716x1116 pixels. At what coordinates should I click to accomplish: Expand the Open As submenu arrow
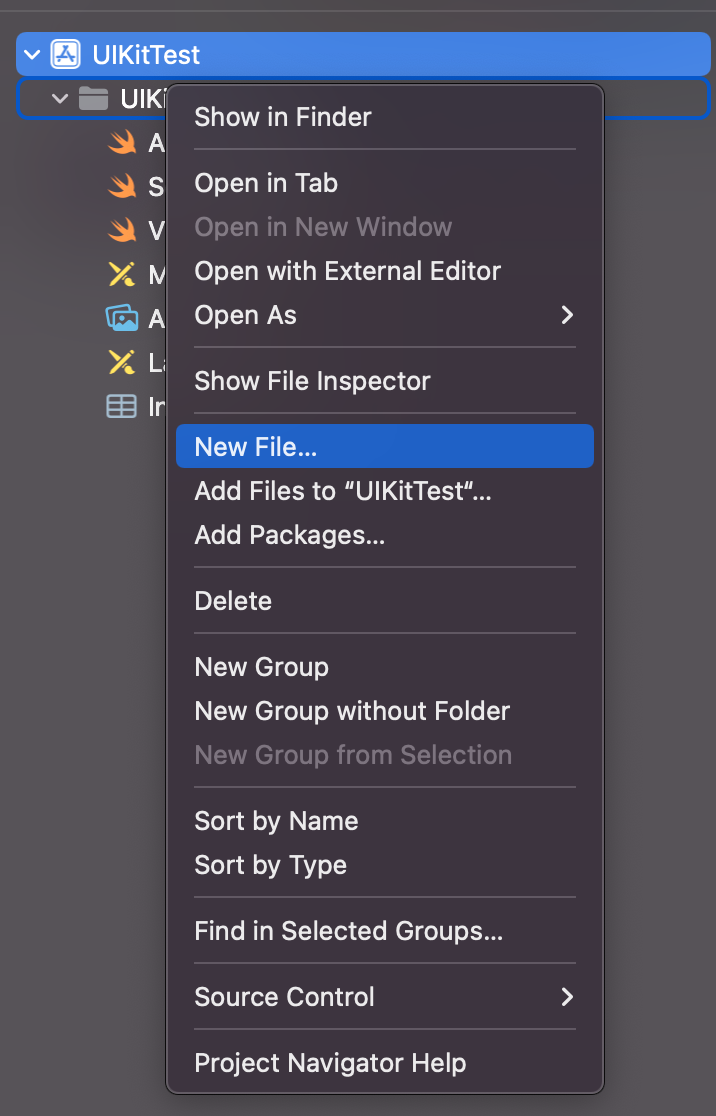[x=567, y=315]
